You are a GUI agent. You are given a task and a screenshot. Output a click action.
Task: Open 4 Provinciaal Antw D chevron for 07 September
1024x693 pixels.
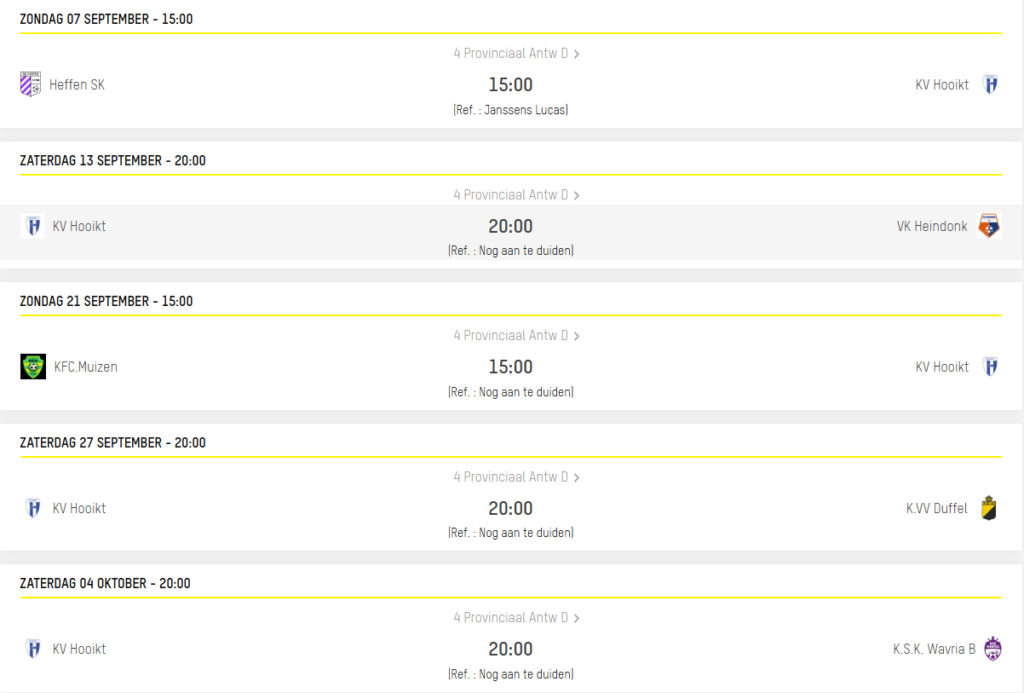(x=577, y=54)
